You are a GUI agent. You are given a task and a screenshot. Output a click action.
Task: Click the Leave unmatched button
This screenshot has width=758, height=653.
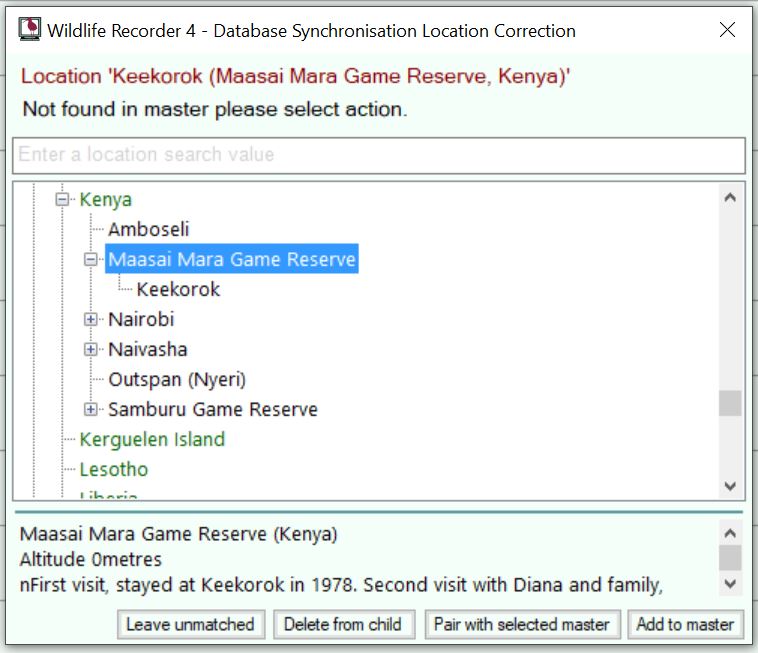click(x=191, y=624)
